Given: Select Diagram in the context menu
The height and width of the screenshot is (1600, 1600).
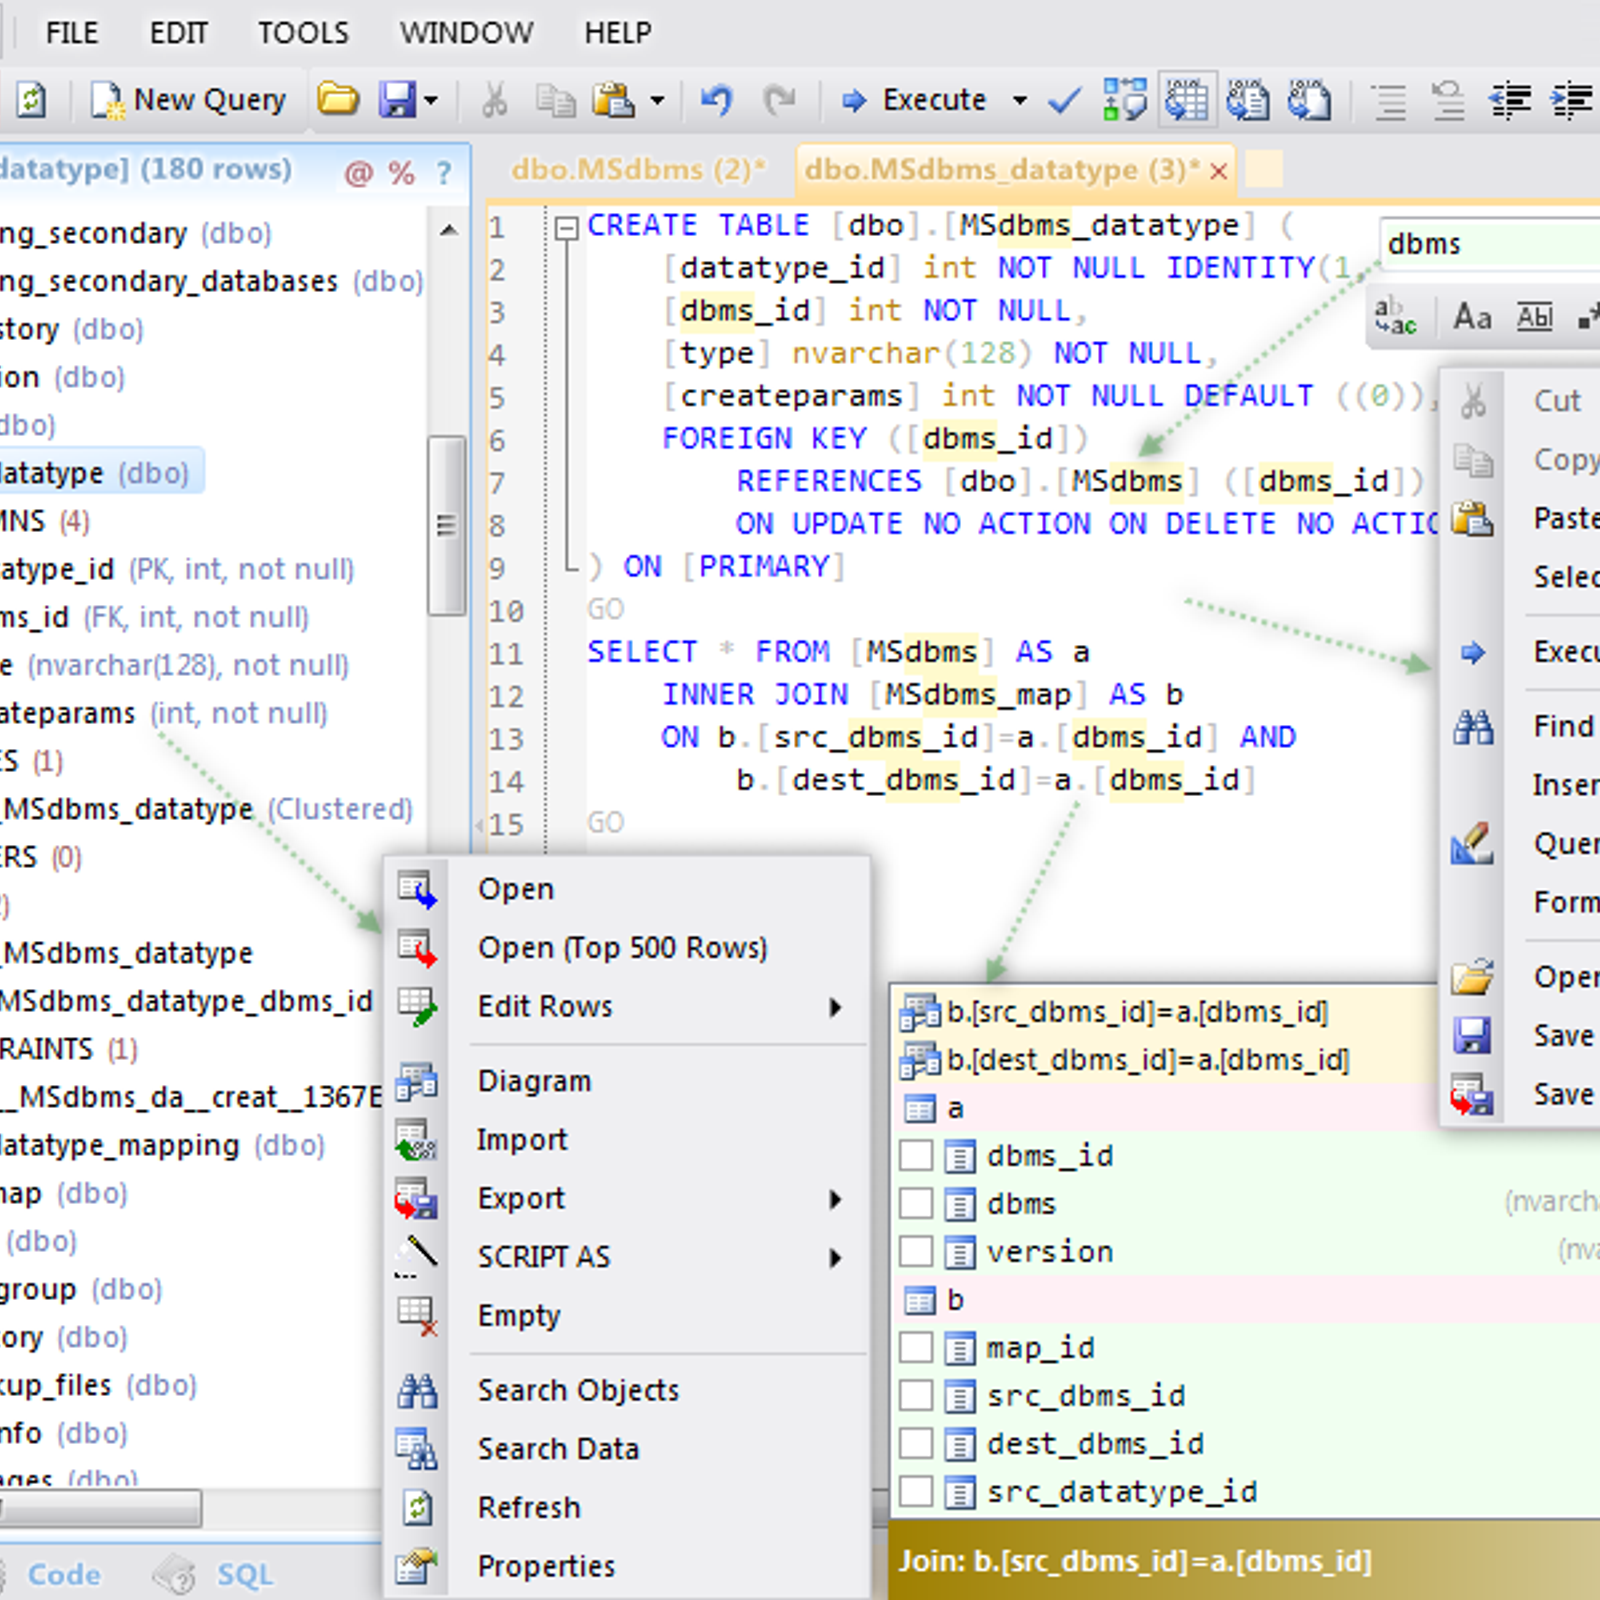Looking at the screenshot, I should tap(627, 1081).
